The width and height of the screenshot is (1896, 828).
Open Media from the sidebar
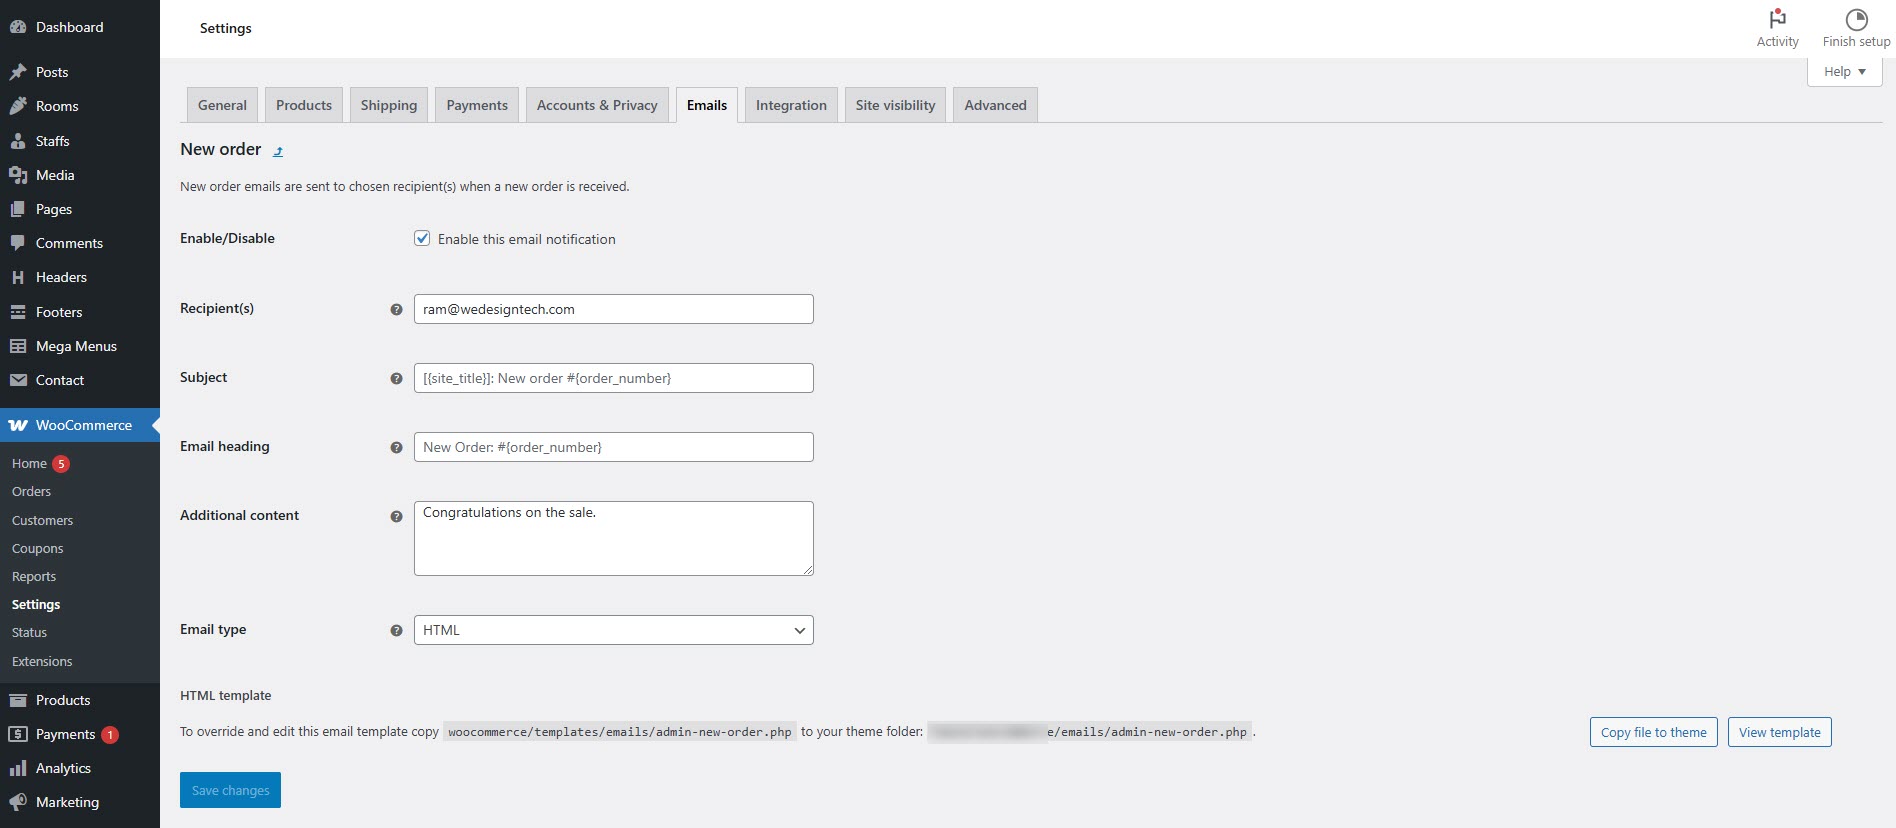[55, 175]
